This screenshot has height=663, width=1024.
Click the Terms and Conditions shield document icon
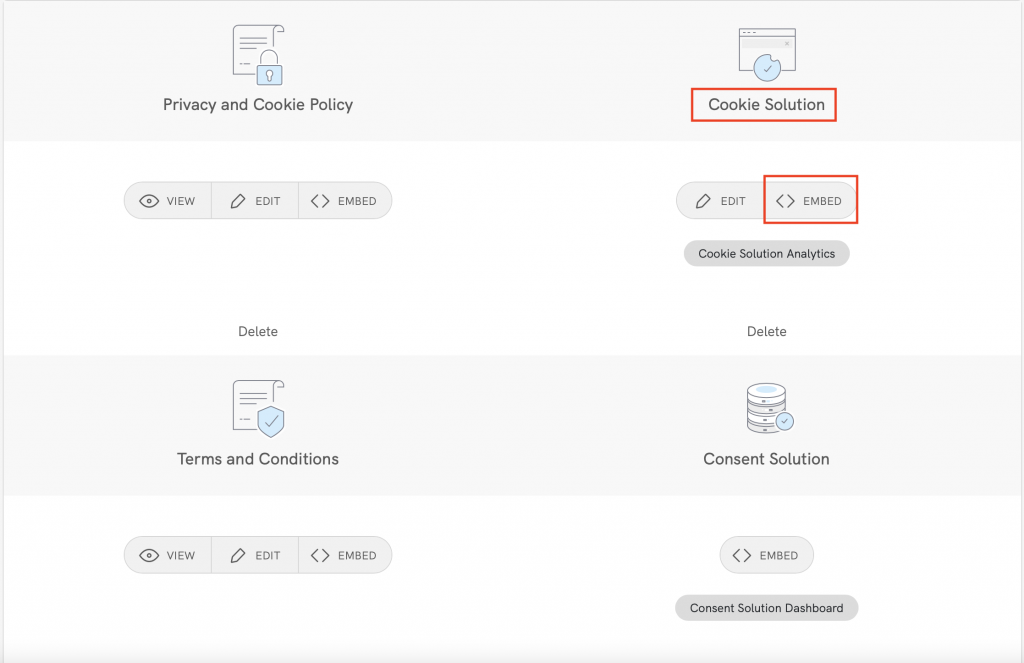click(x=257, y=406)
